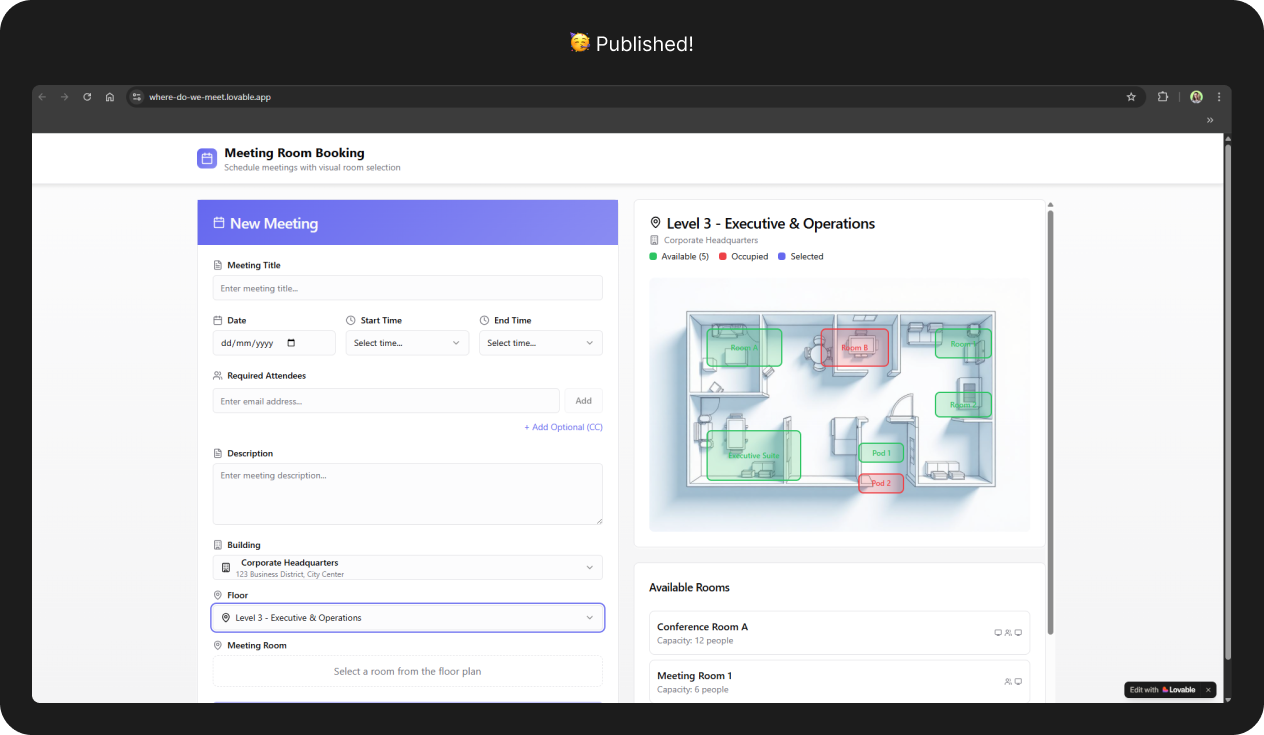Open the Edit with Lovable badge

click(x=1163, y=689)
